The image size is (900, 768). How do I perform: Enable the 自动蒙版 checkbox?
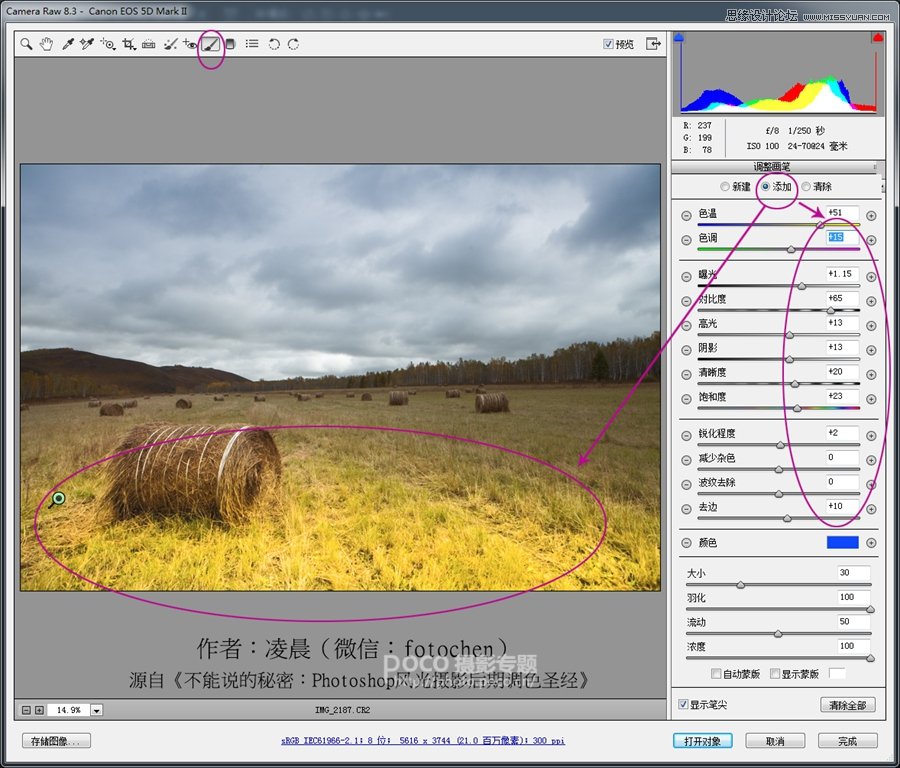(x=716, y=674)
